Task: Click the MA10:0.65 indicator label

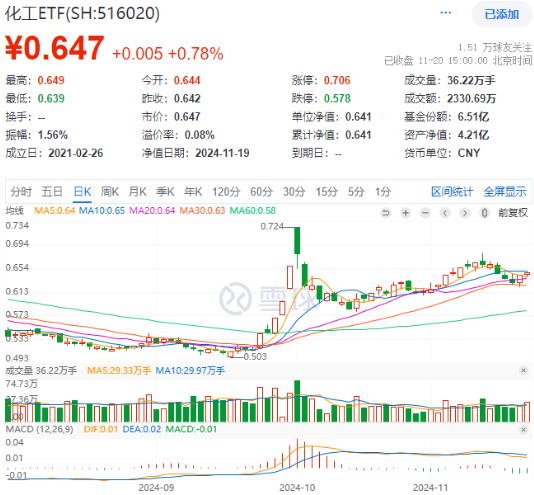Action: [102, 211]
